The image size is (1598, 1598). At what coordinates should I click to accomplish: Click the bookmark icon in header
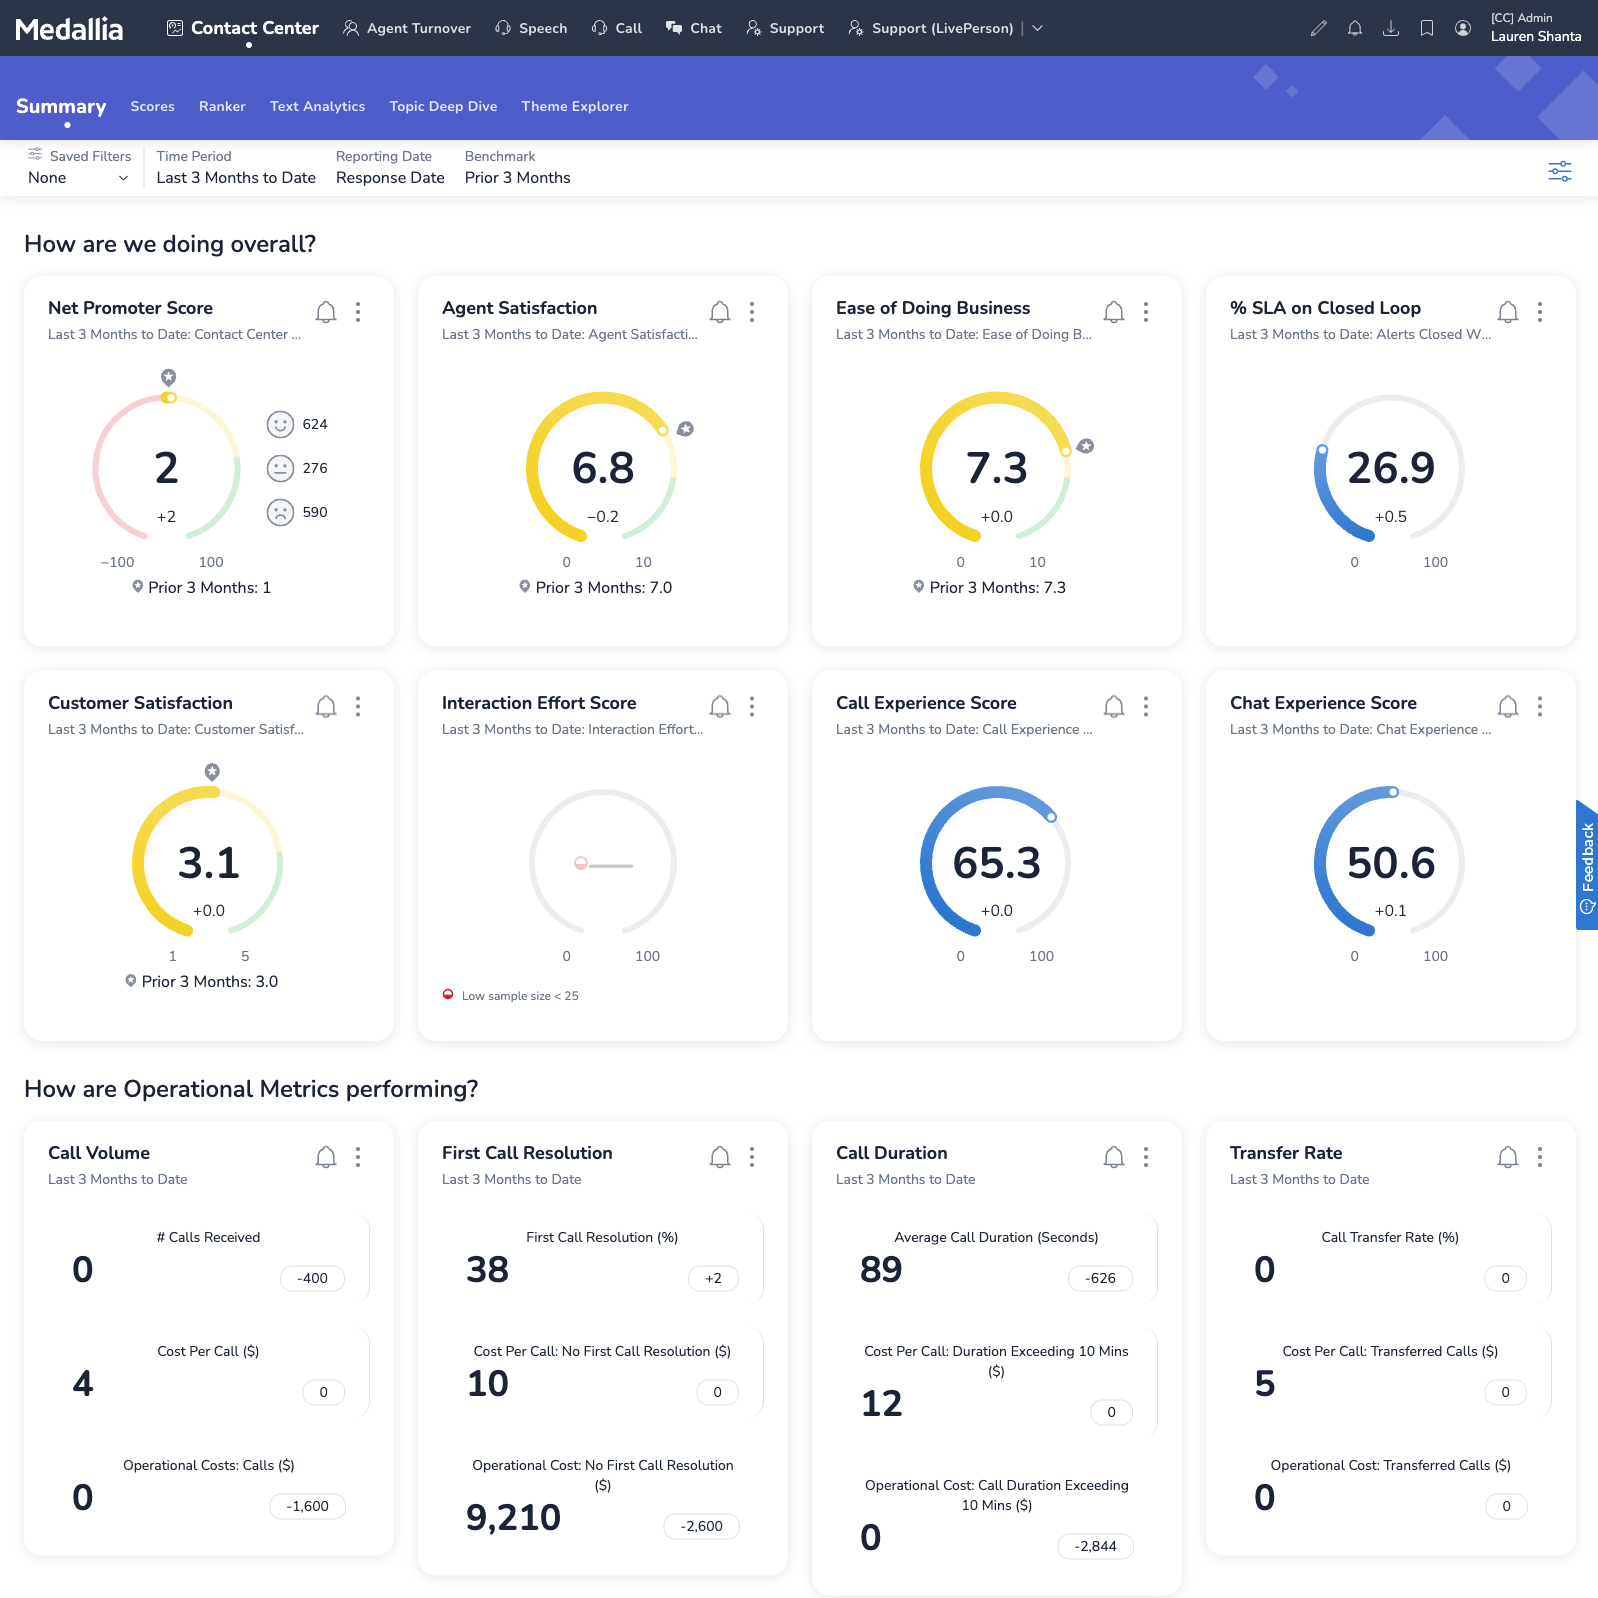click(x=1427, y=28)
